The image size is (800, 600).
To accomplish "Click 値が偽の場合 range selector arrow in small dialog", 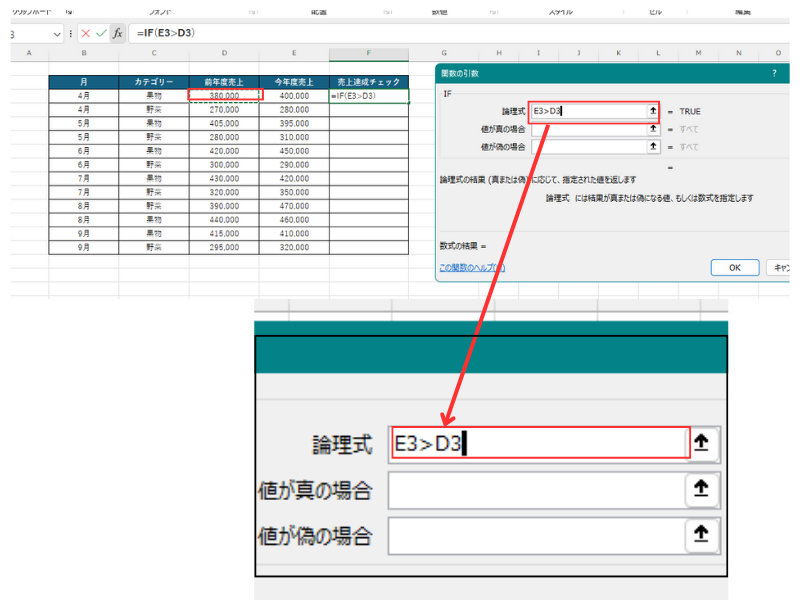I will click(x=652, y=147).
